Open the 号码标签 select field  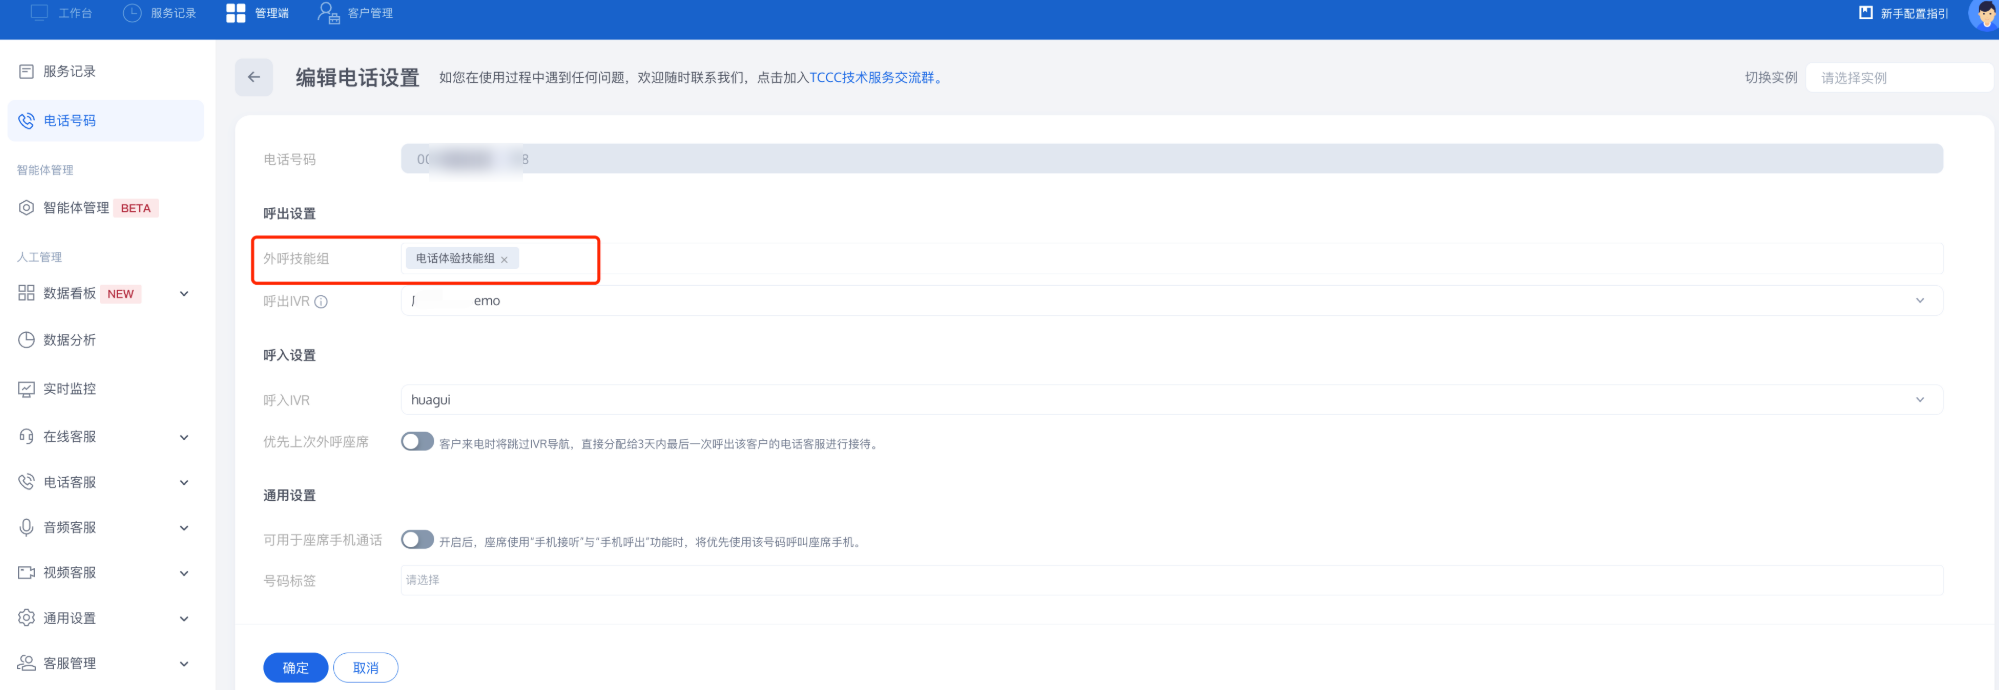[x=1172, y=580]
